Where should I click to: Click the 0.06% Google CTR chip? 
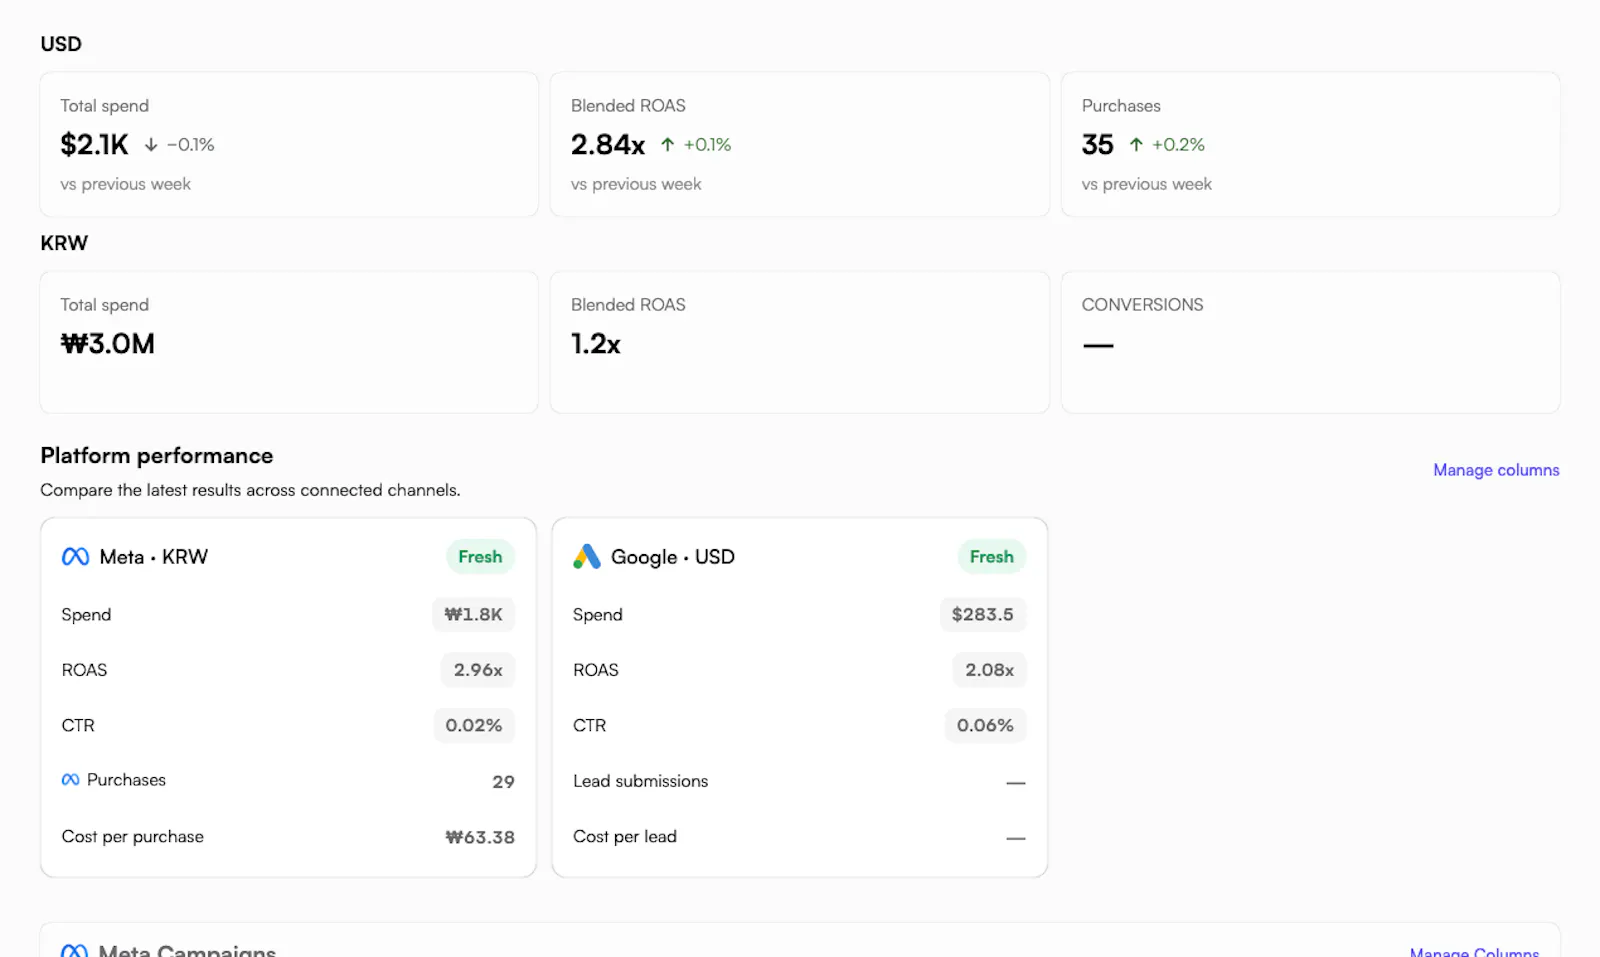[985, 726]
